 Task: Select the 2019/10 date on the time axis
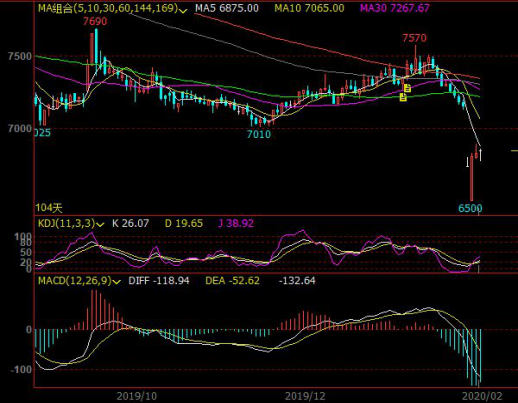point(137,396)
